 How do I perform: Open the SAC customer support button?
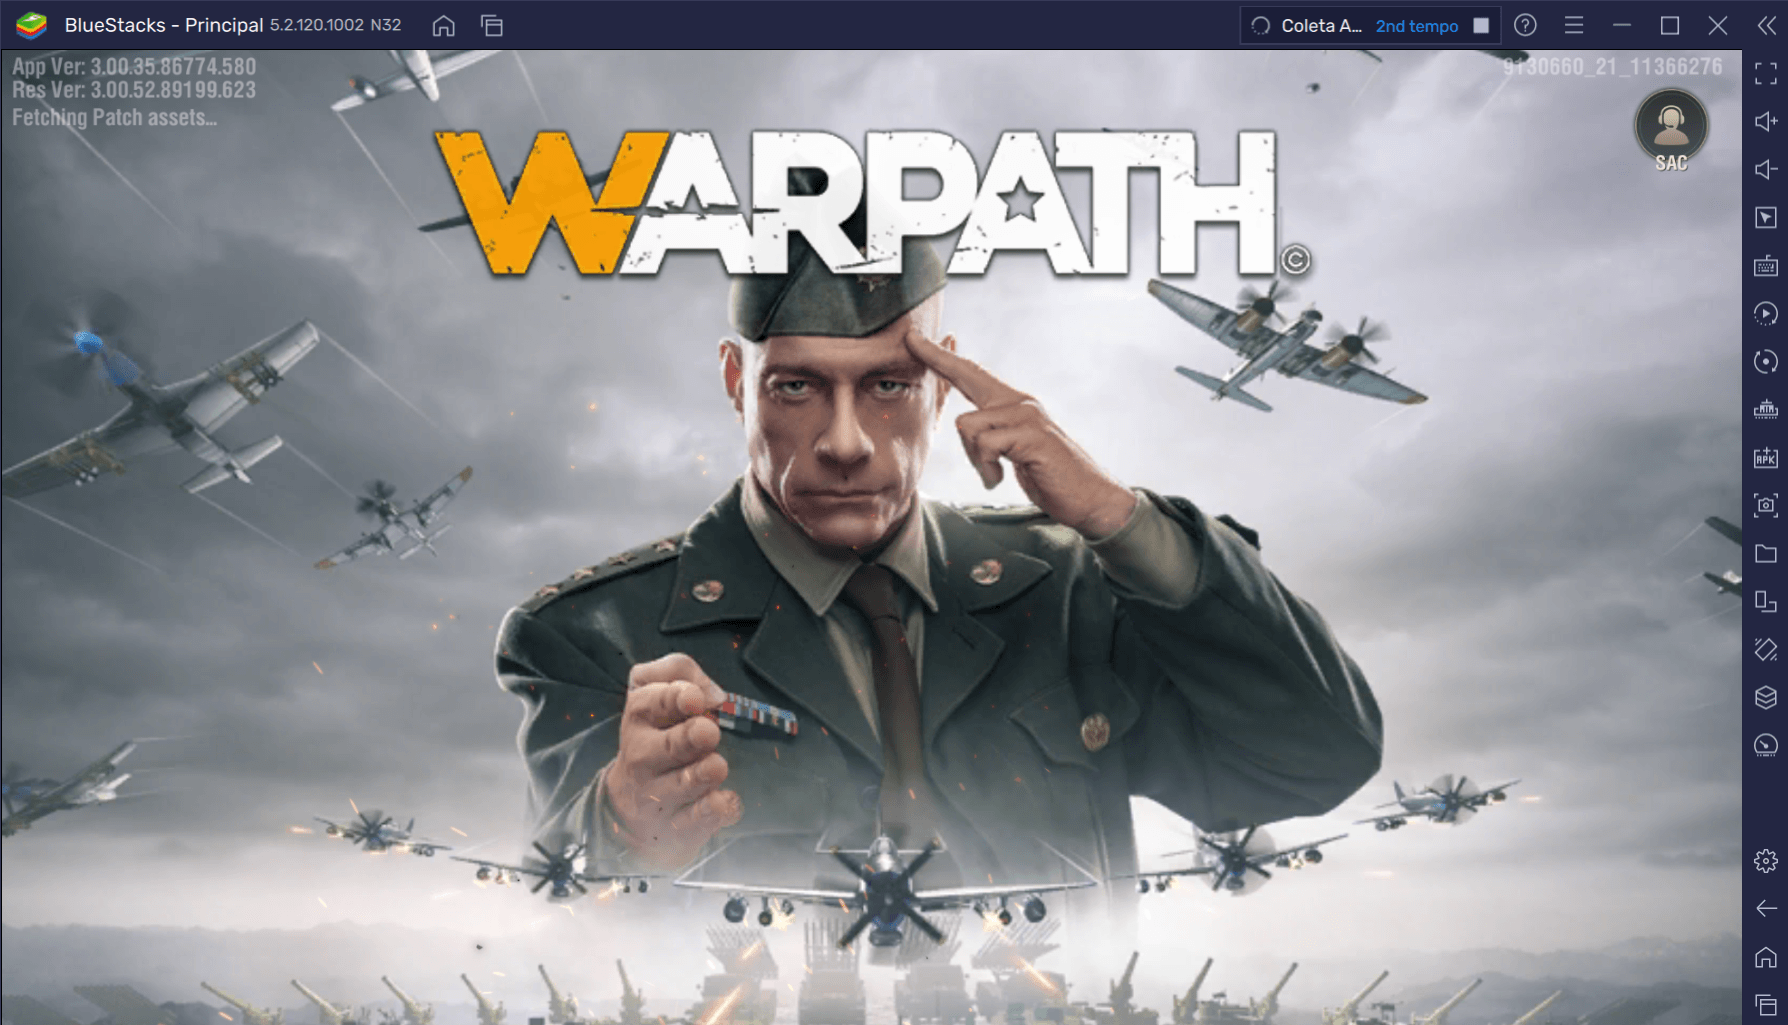(1671, 130)
